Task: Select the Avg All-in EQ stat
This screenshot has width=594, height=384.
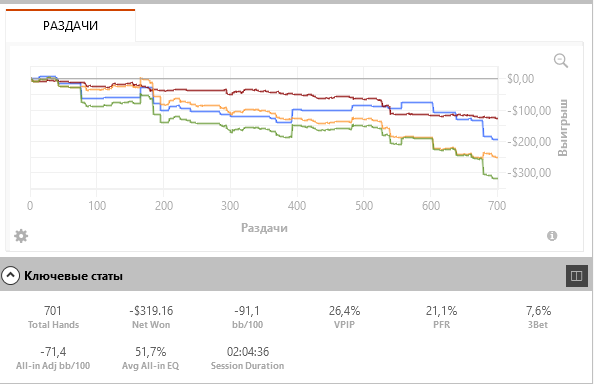Action: (150, 358)
